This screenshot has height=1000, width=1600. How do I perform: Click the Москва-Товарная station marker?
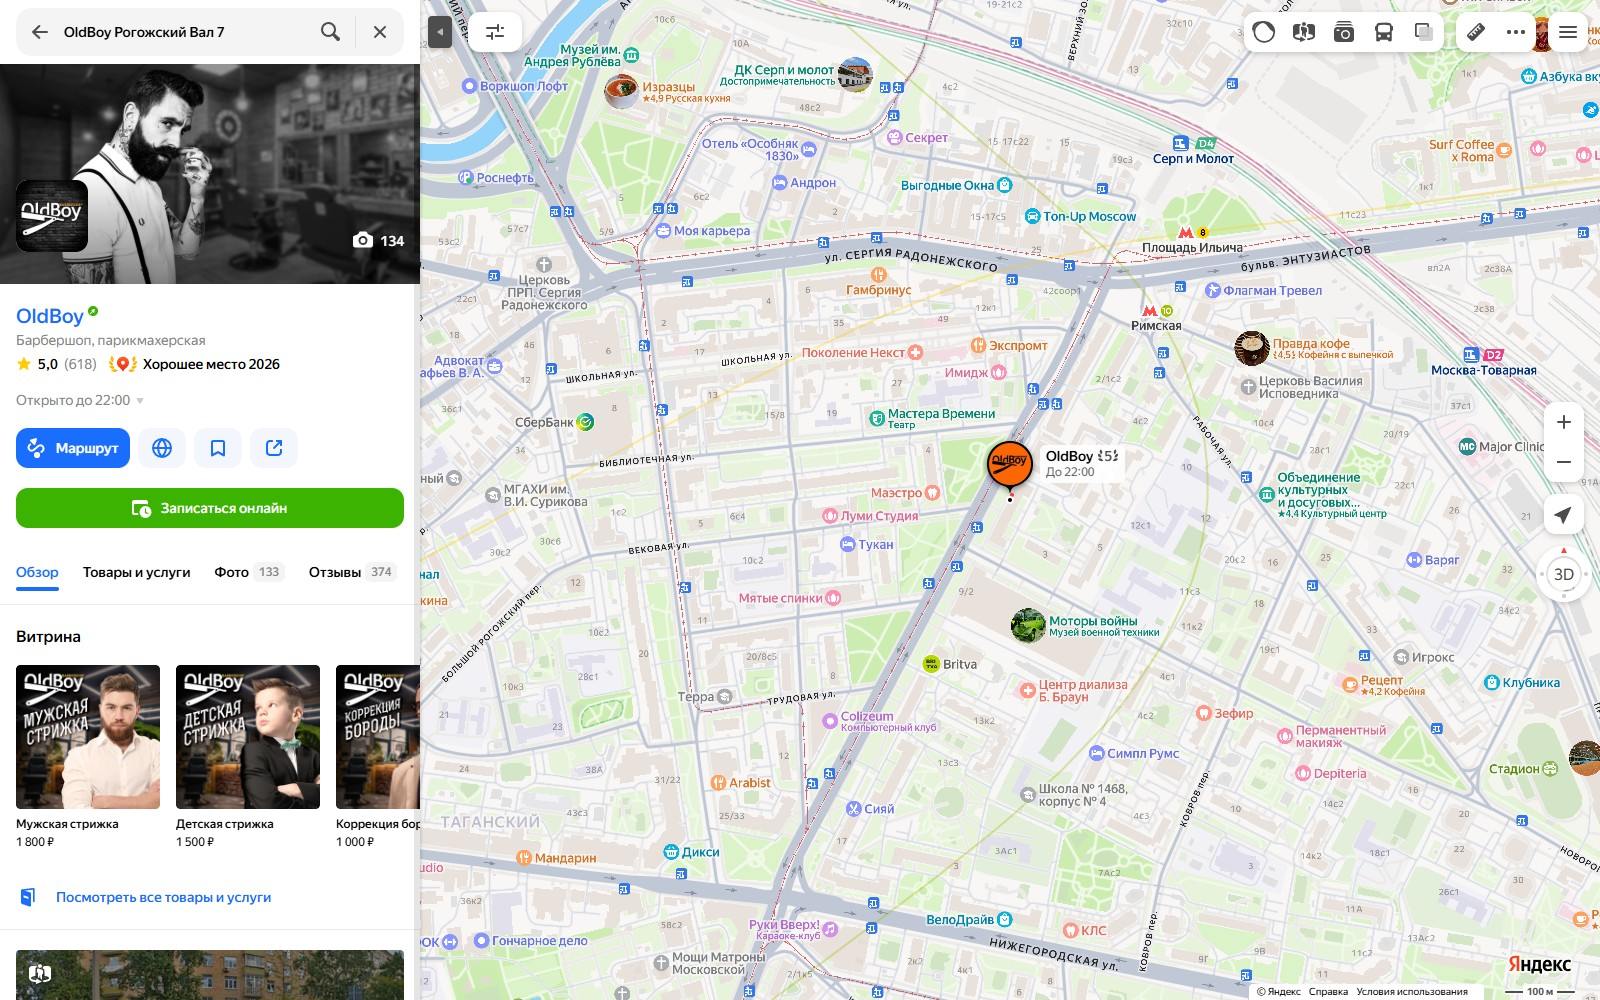tap(1472, 355)
